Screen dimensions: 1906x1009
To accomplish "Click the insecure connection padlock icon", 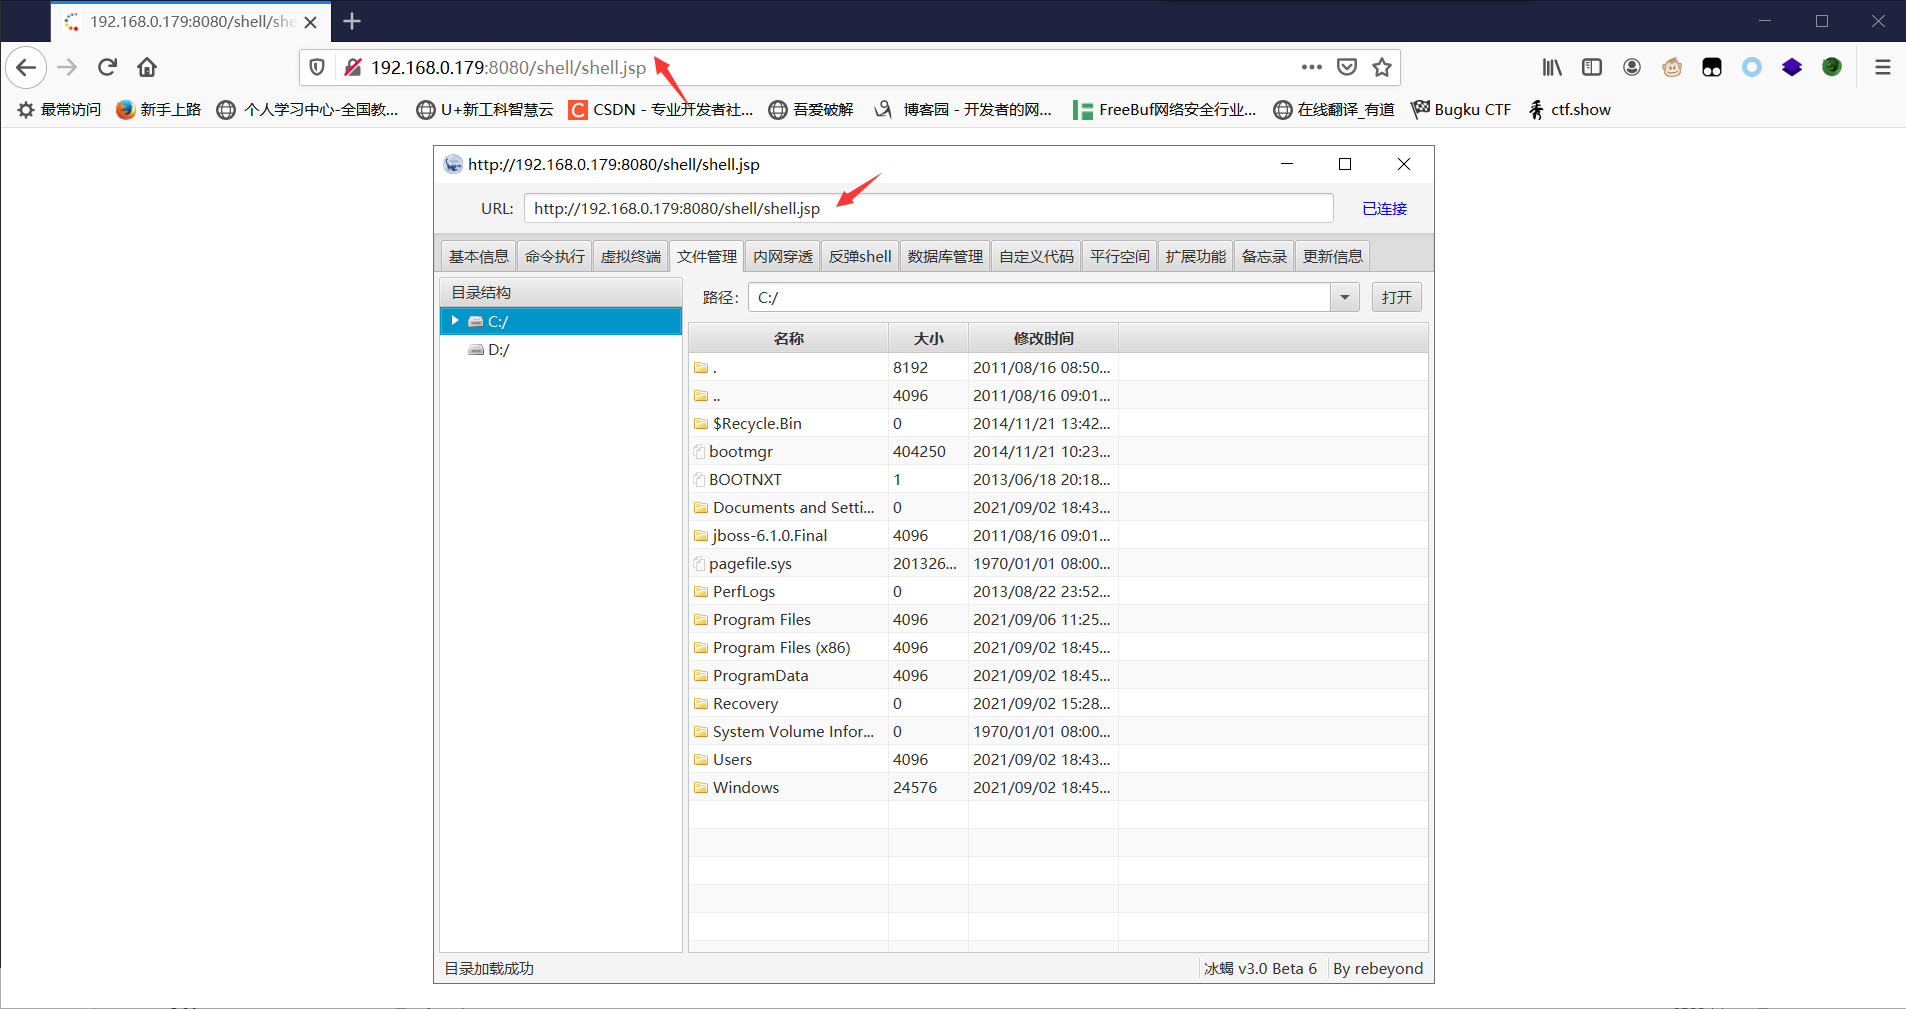I will tap(352, 67).
